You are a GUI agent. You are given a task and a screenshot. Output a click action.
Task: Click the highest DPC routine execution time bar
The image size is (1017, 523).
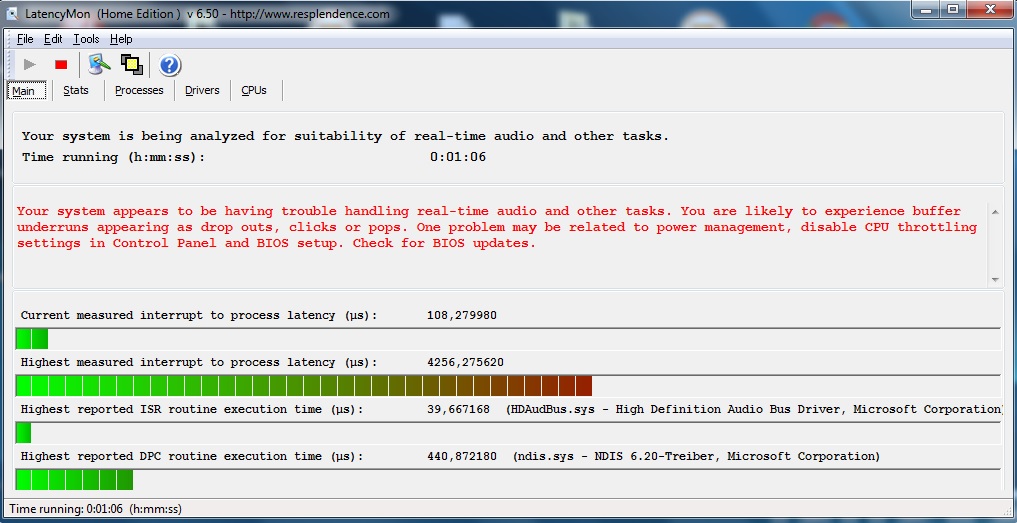508,480
